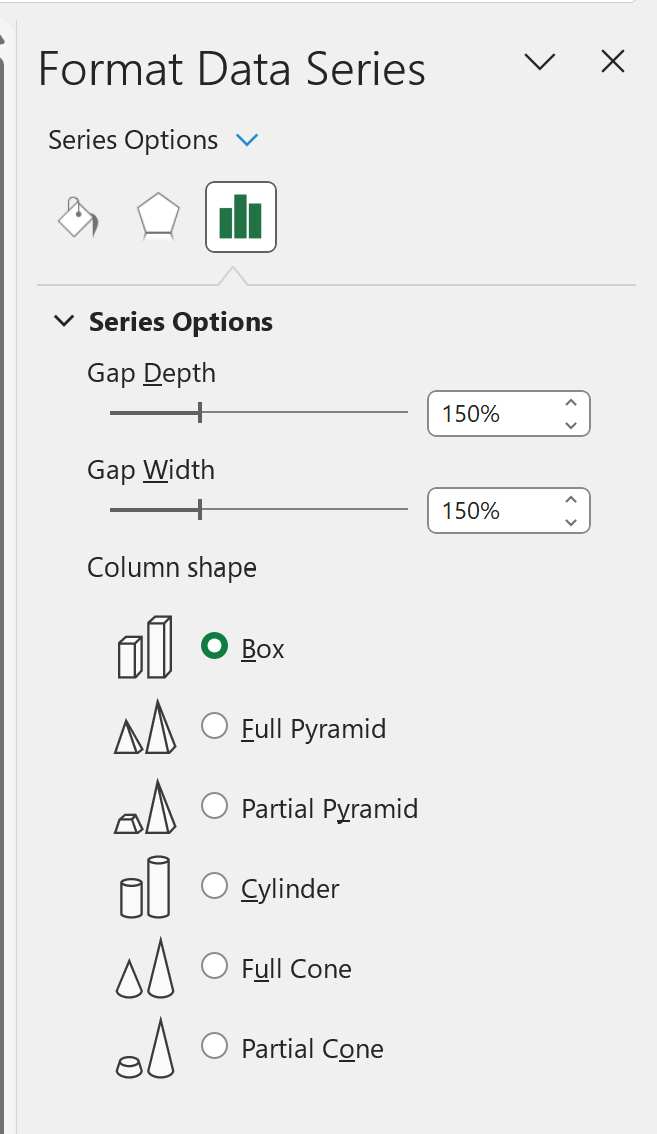This screenshot has height=1134, width=657.
Task: Click the Box column shape icon
Action: [x=144, y=646]
